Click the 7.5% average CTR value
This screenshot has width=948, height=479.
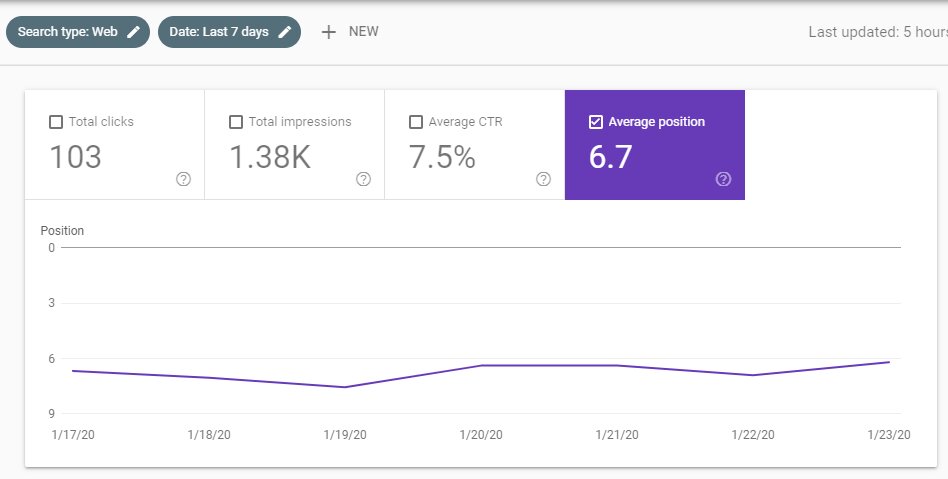pos(442,157)
